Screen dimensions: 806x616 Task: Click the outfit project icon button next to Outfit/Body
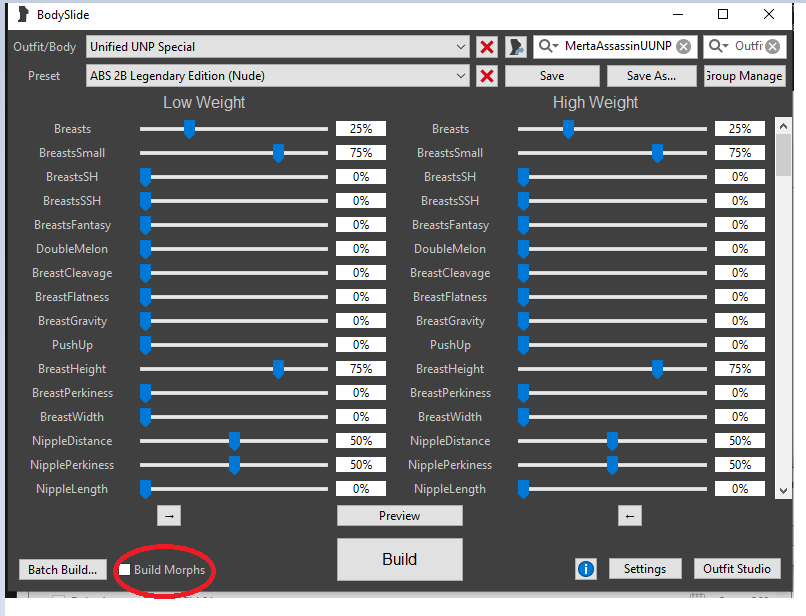coord(516,47)
